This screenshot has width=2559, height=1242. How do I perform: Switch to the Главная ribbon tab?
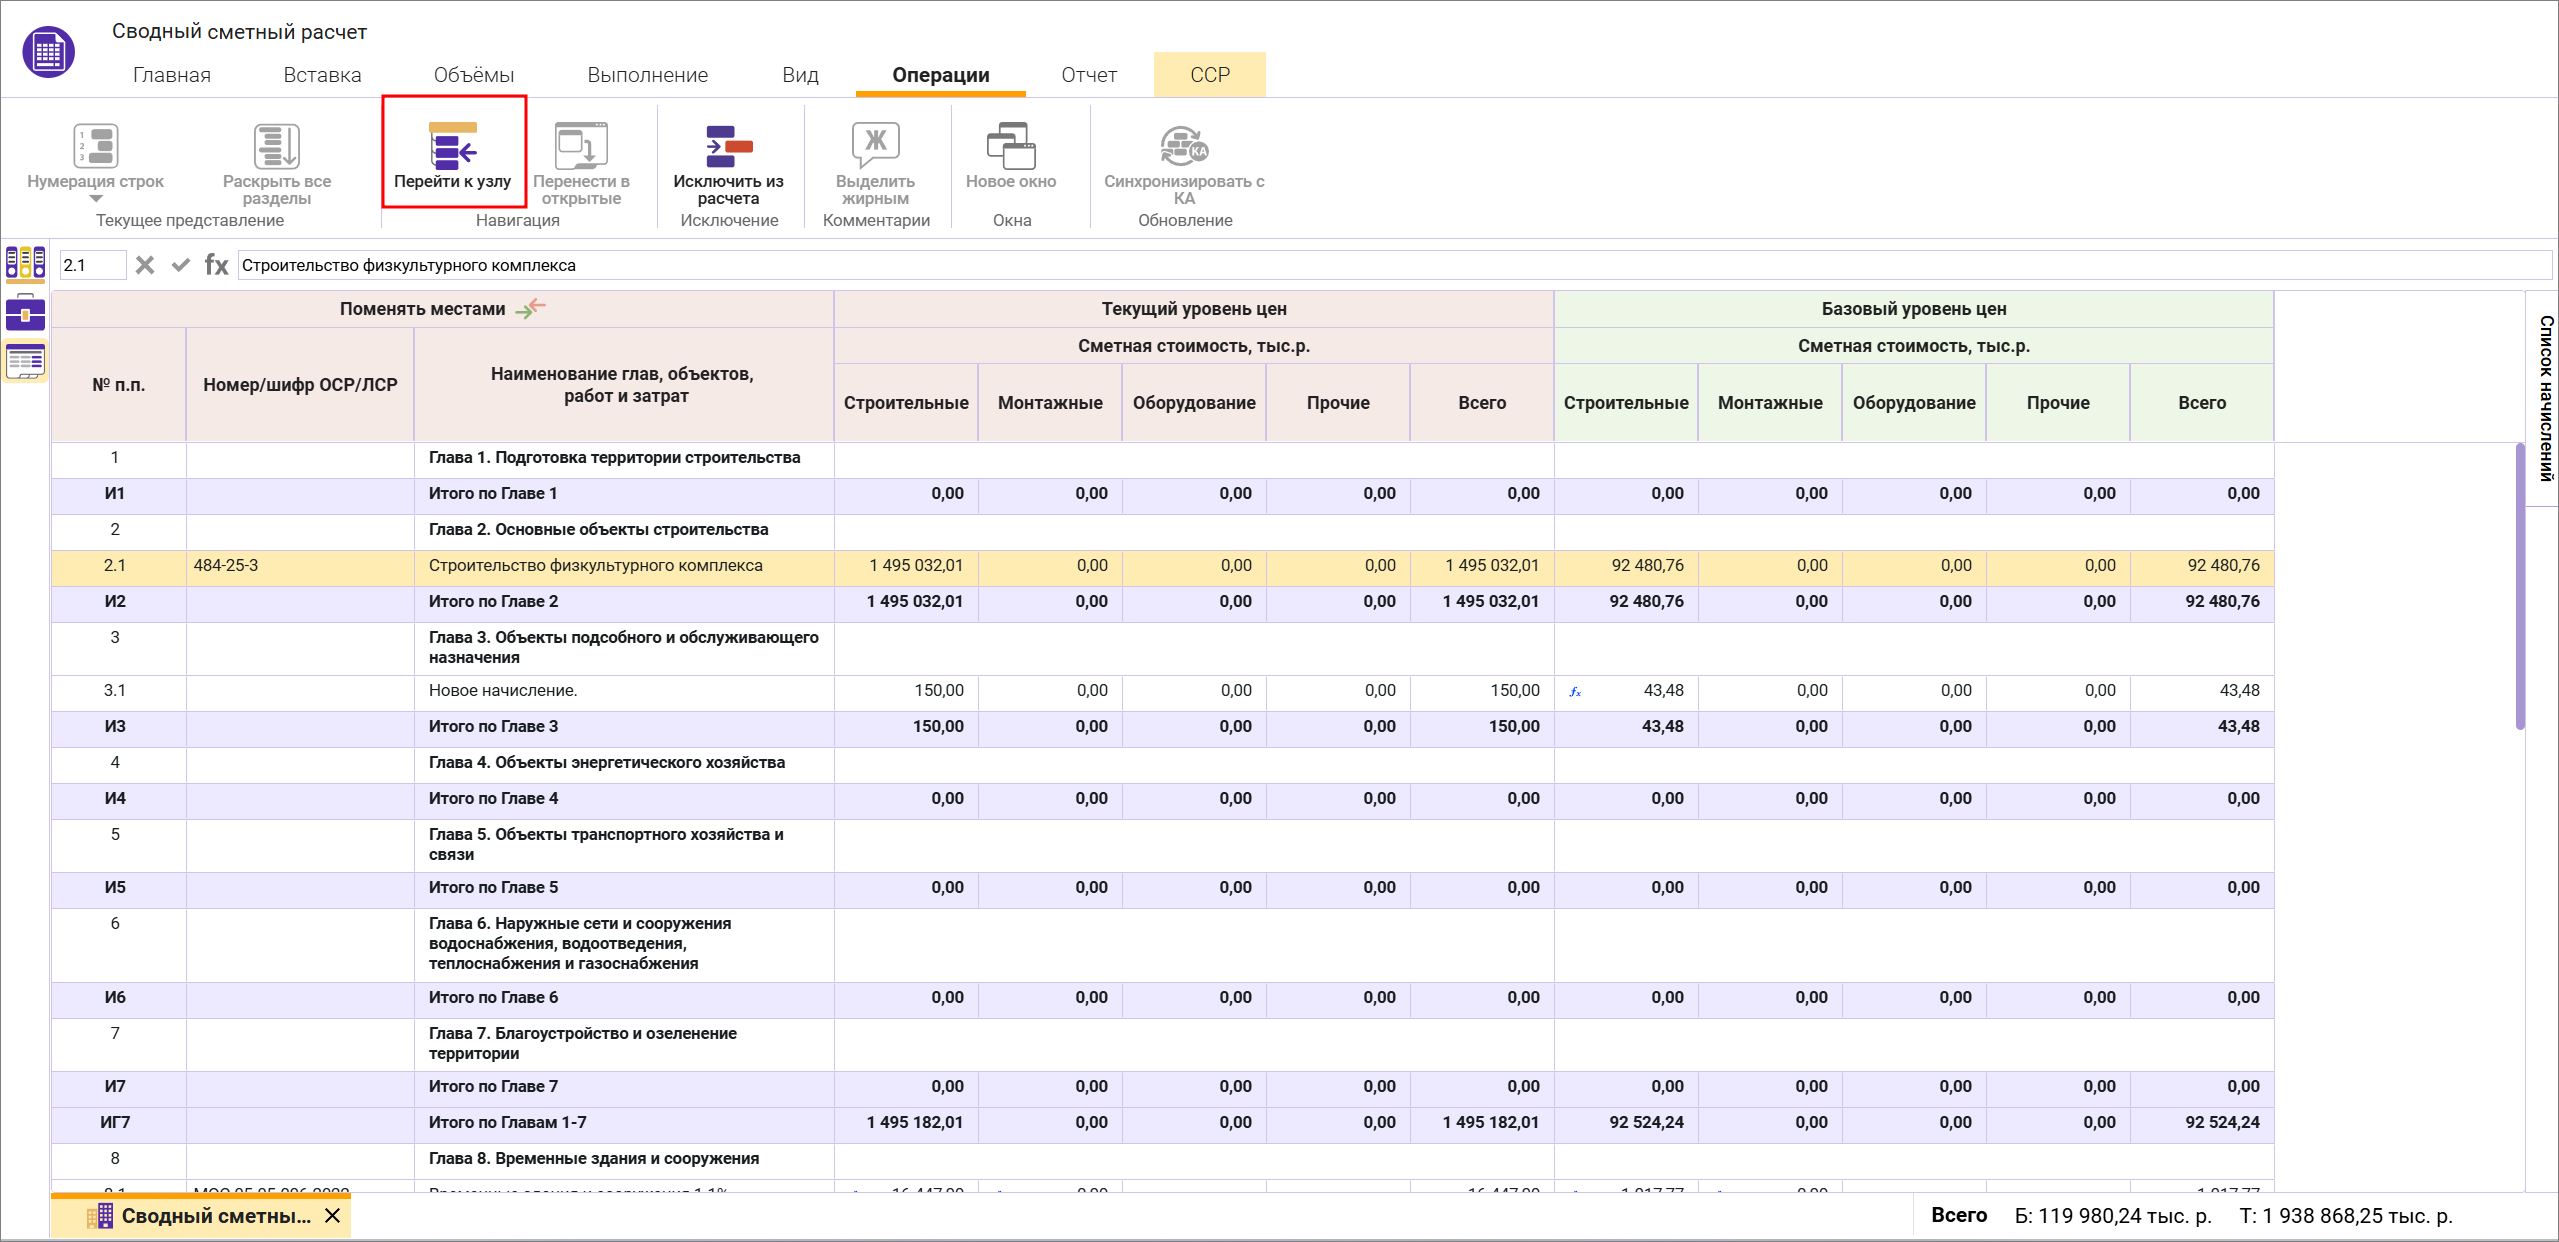point(171,75)
